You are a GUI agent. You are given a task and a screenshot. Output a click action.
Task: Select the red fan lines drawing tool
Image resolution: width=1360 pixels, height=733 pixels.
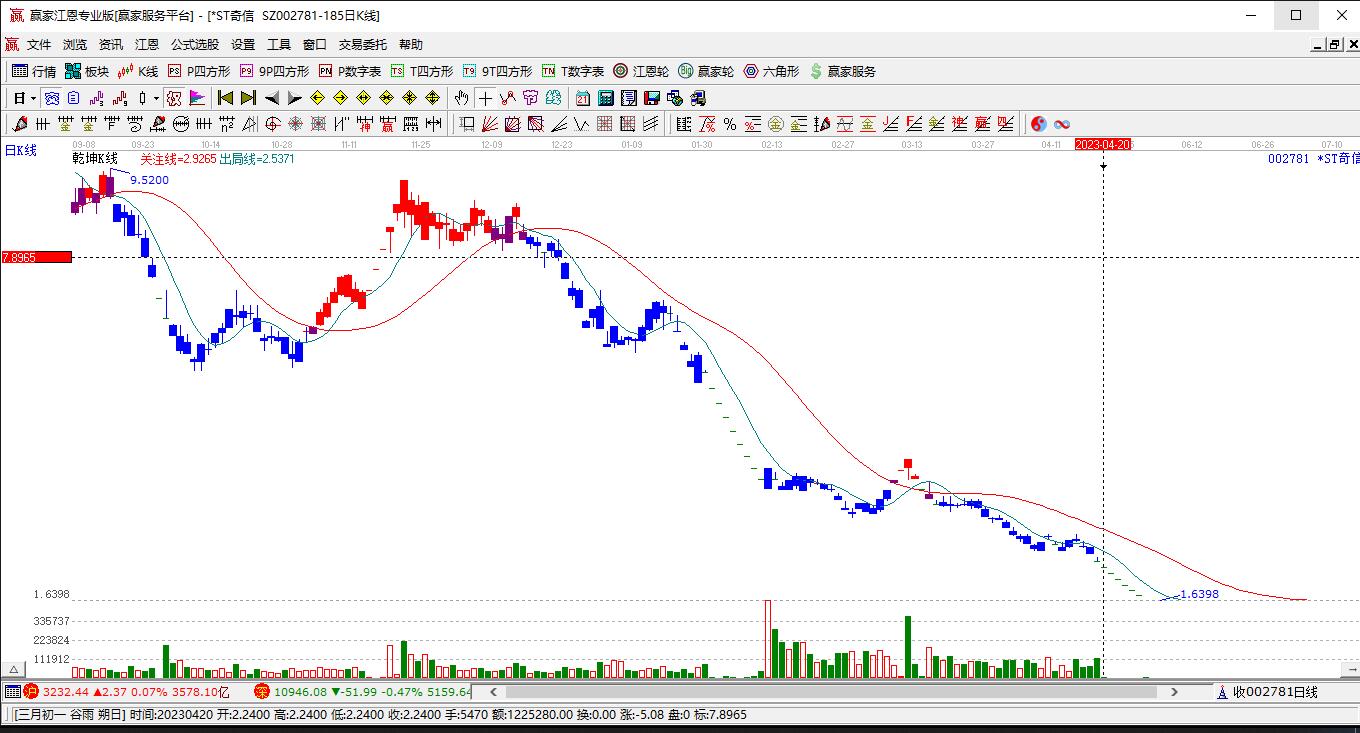pyautogui.click(x=490, y=124)
